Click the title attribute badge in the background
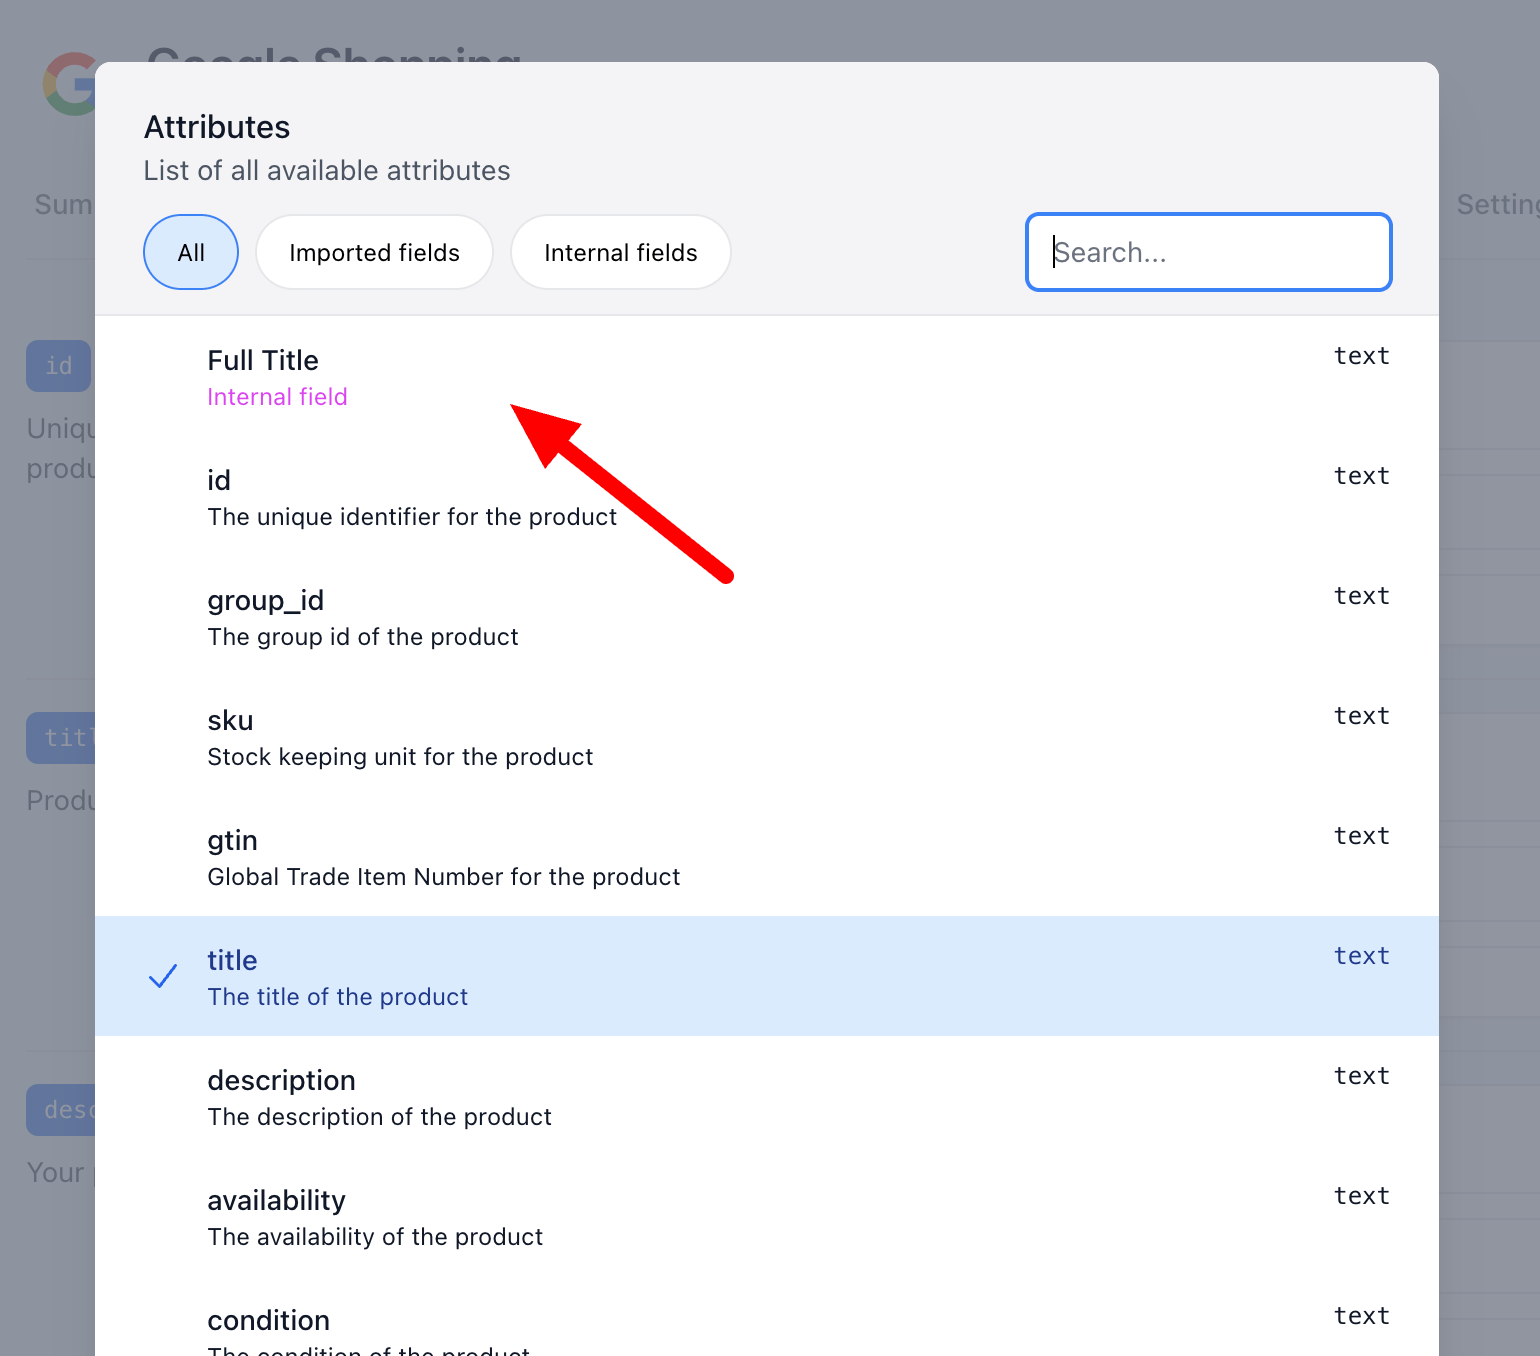1540x1356 pixels. [x=62, y=738]
